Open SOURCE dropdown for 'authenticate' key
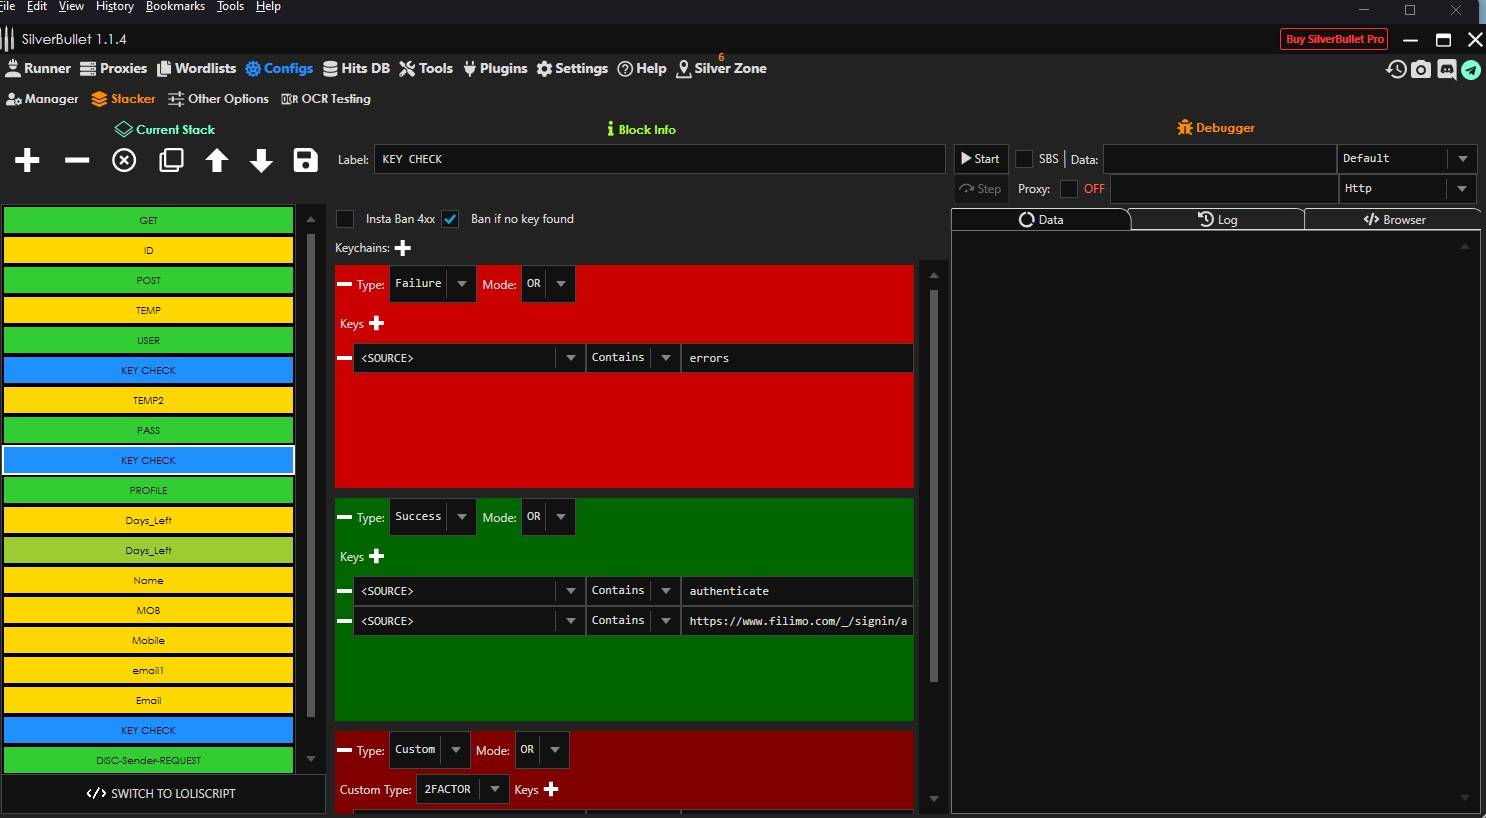 470,591
